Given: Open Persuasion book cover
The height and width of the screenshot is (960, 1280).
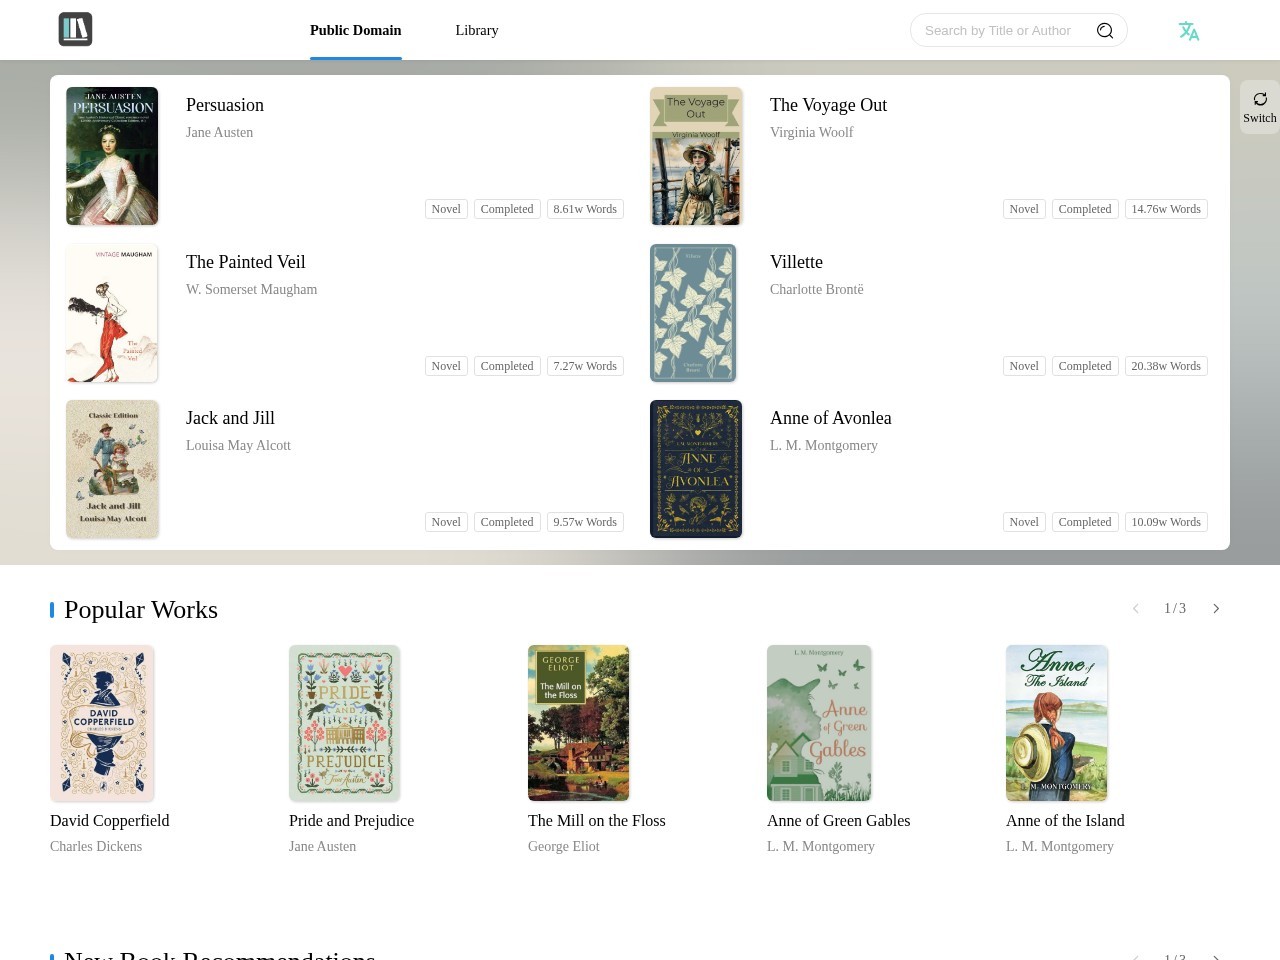Looking at the screenshot, I should (x=112, y=156).
